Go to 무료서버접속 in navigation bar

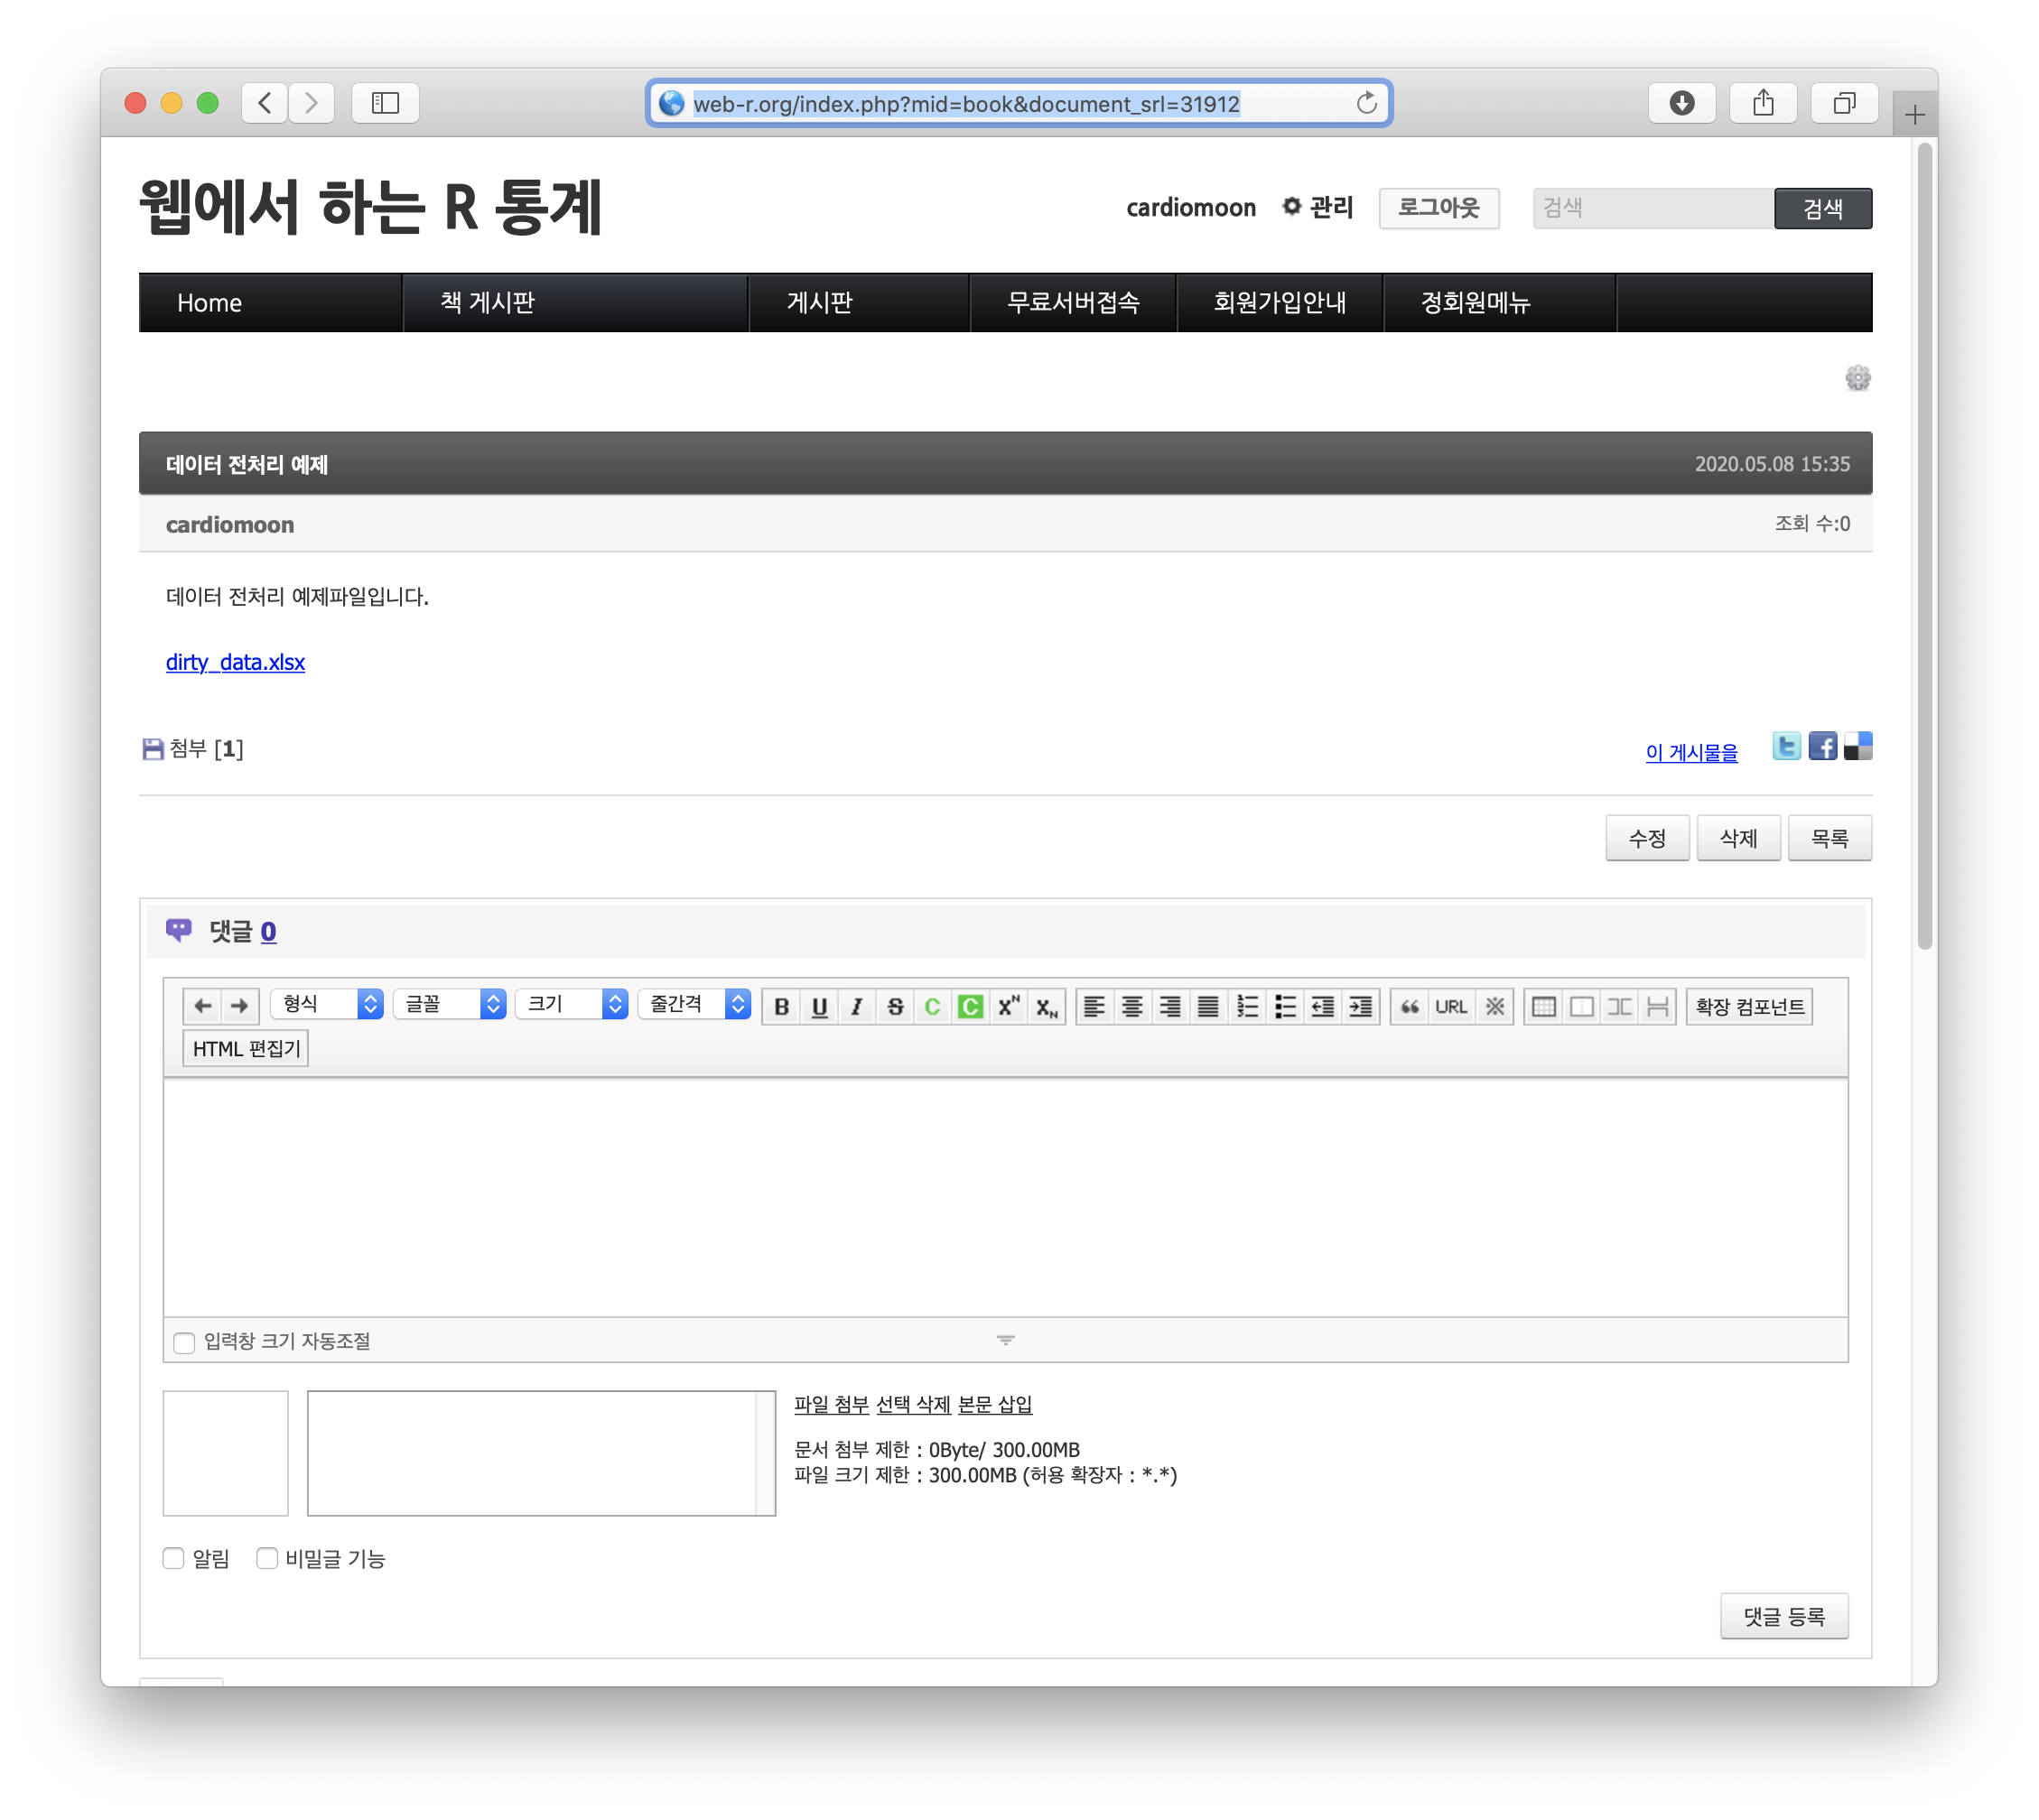(x=1073, y=303)
